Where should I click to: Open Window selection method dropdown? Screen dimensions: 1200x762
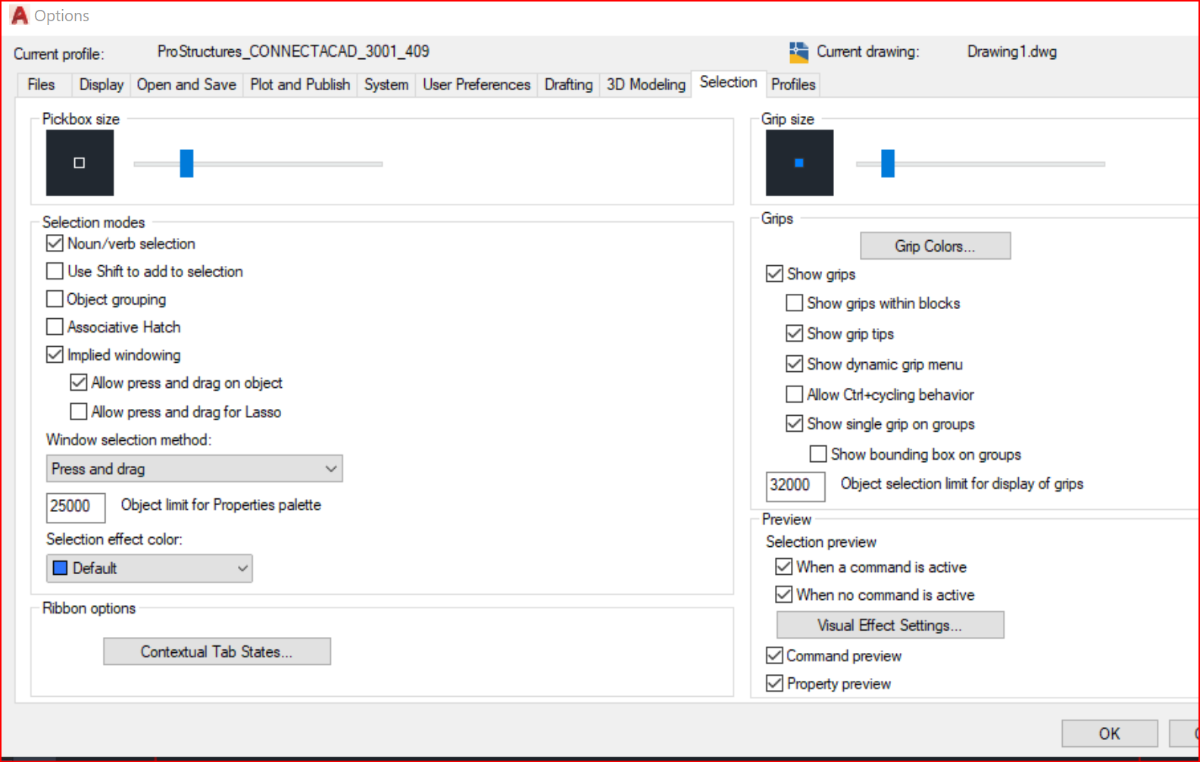click(x=195, y=469)
